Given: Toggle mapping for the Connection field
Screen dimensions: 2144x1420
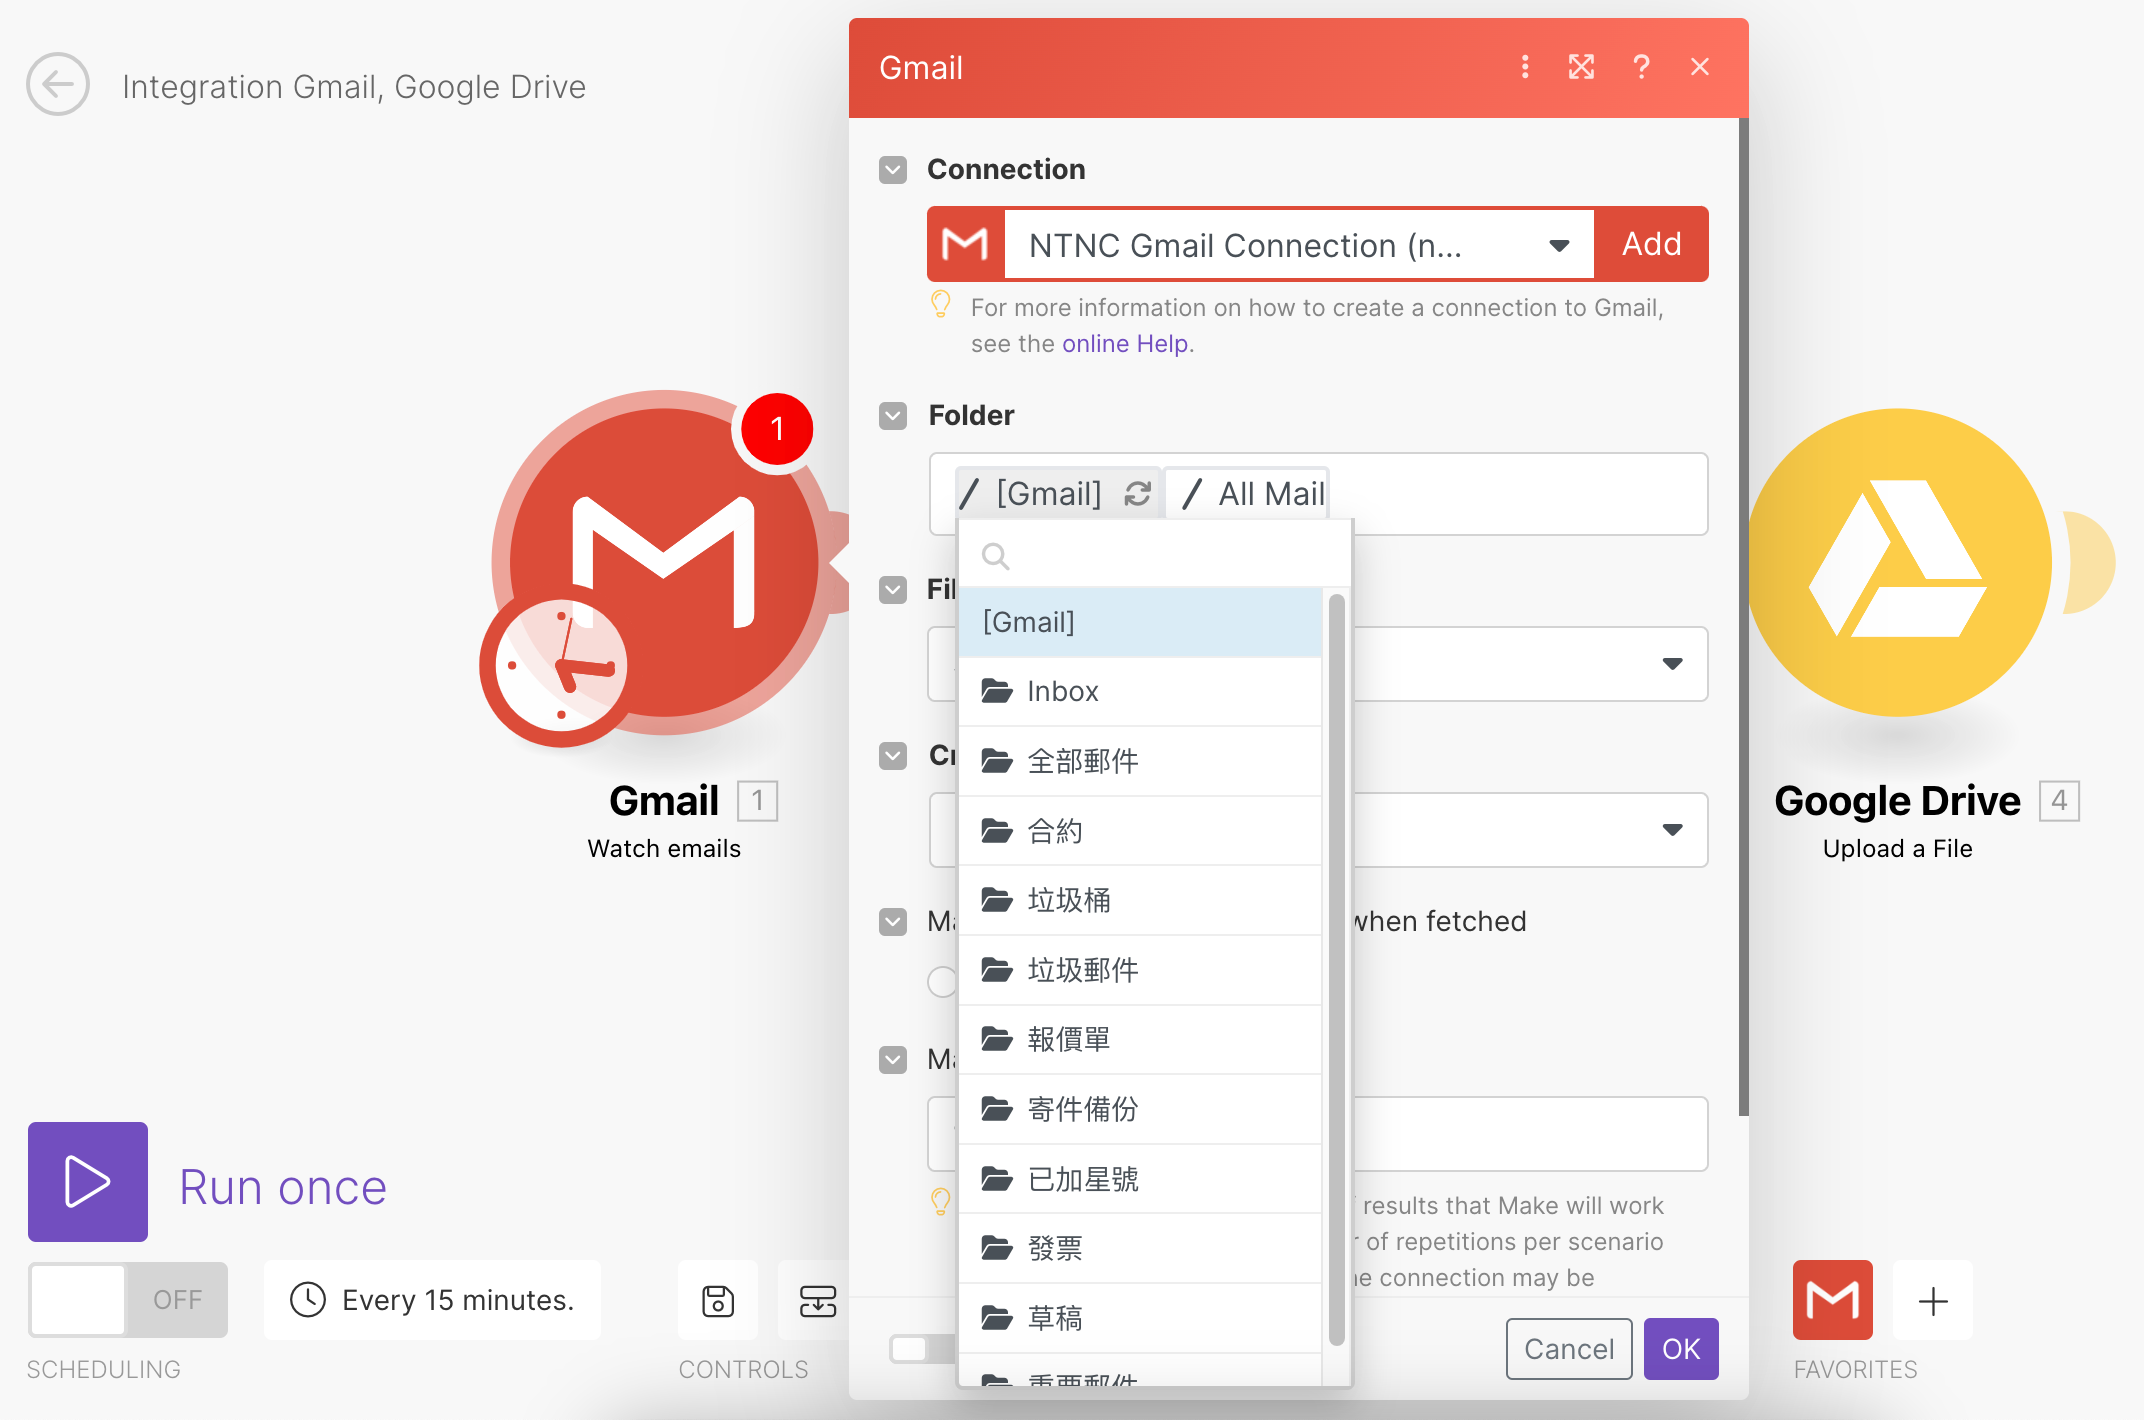Looking at the screenshot, I should click(x=892, y=170).
